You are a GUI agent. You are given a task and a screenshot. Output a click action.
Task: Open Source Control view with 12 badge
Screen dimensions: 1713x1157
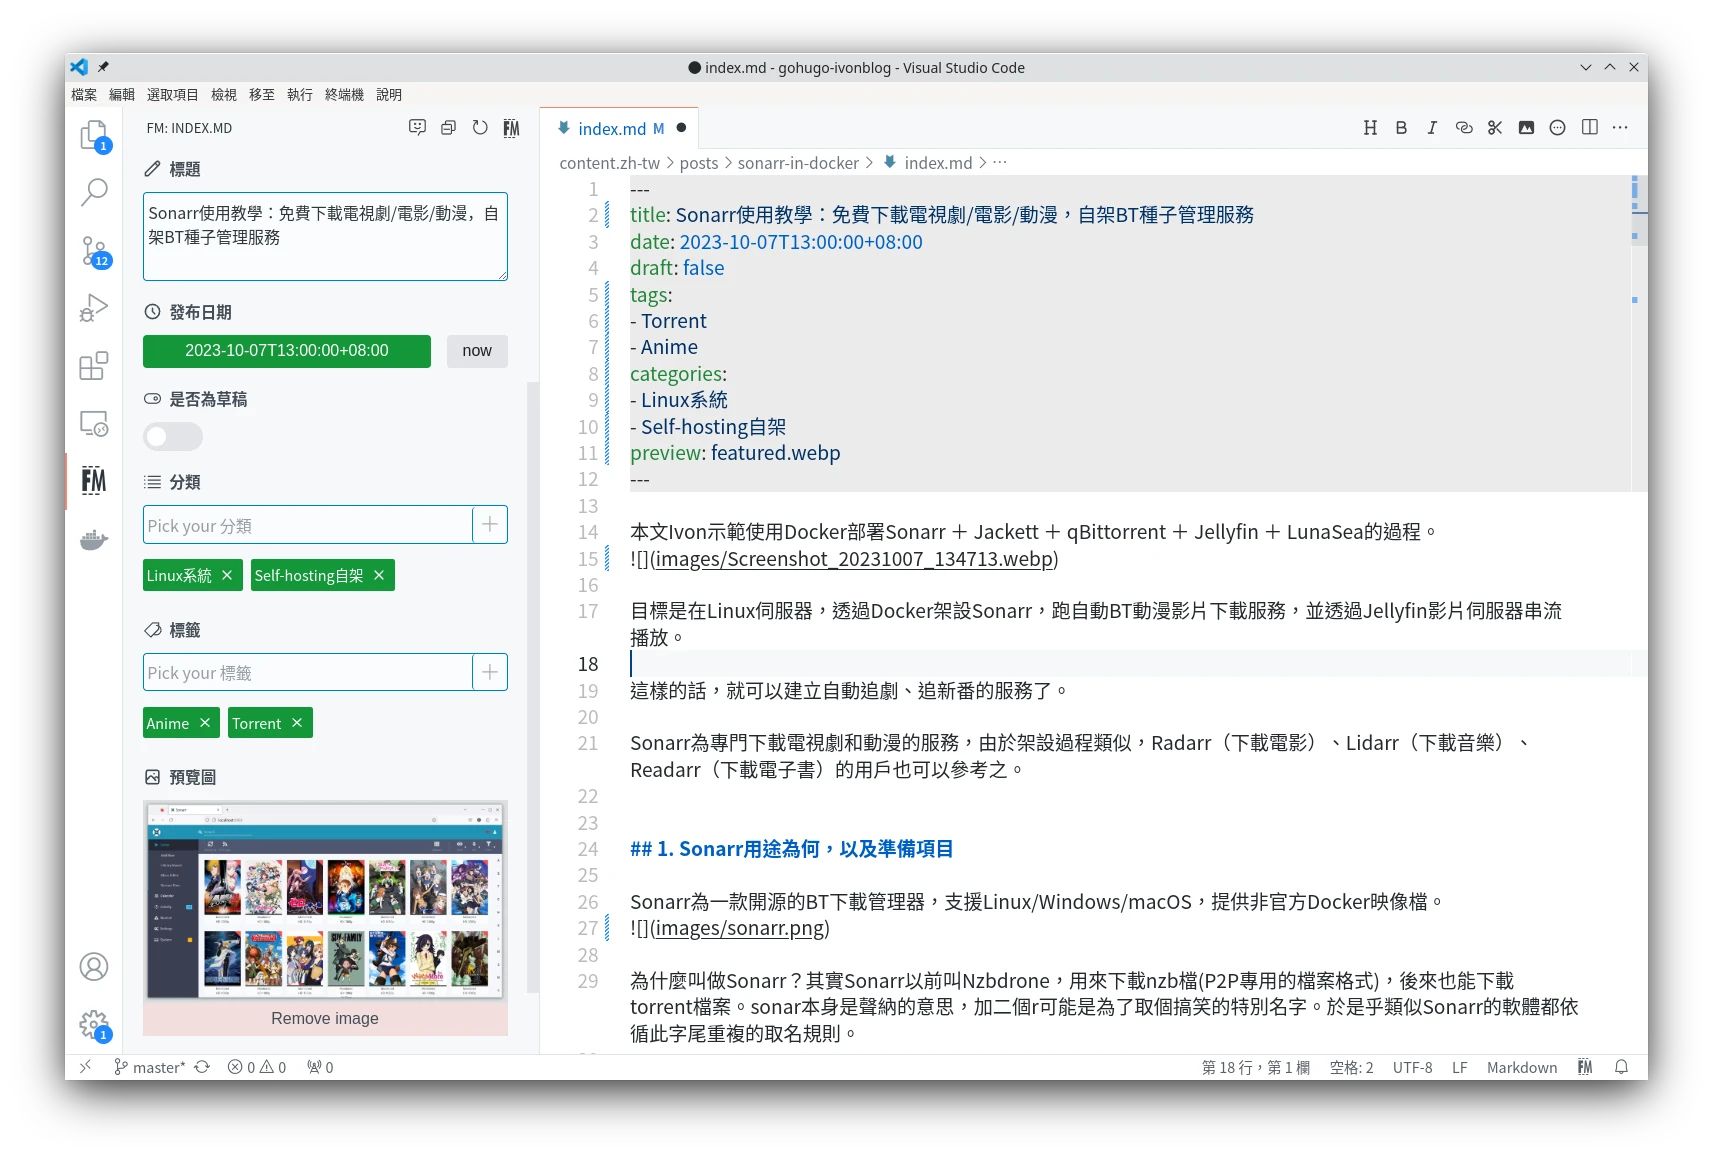(94, 251)
